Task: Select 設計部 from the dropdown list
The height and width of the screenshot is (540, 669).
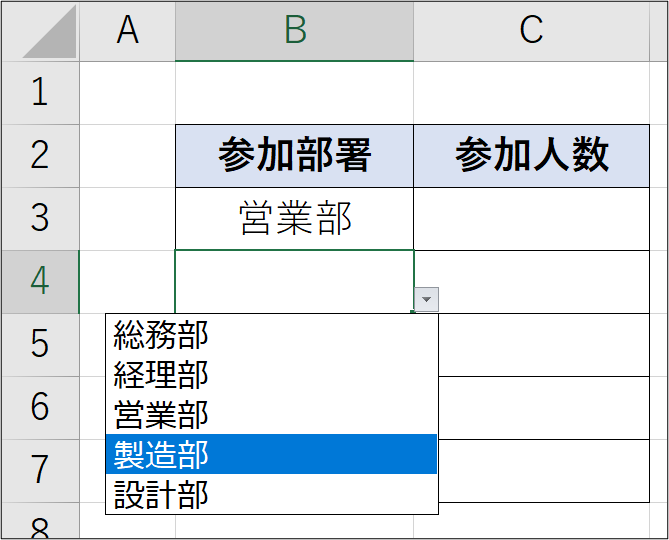Action: (271, 494)
